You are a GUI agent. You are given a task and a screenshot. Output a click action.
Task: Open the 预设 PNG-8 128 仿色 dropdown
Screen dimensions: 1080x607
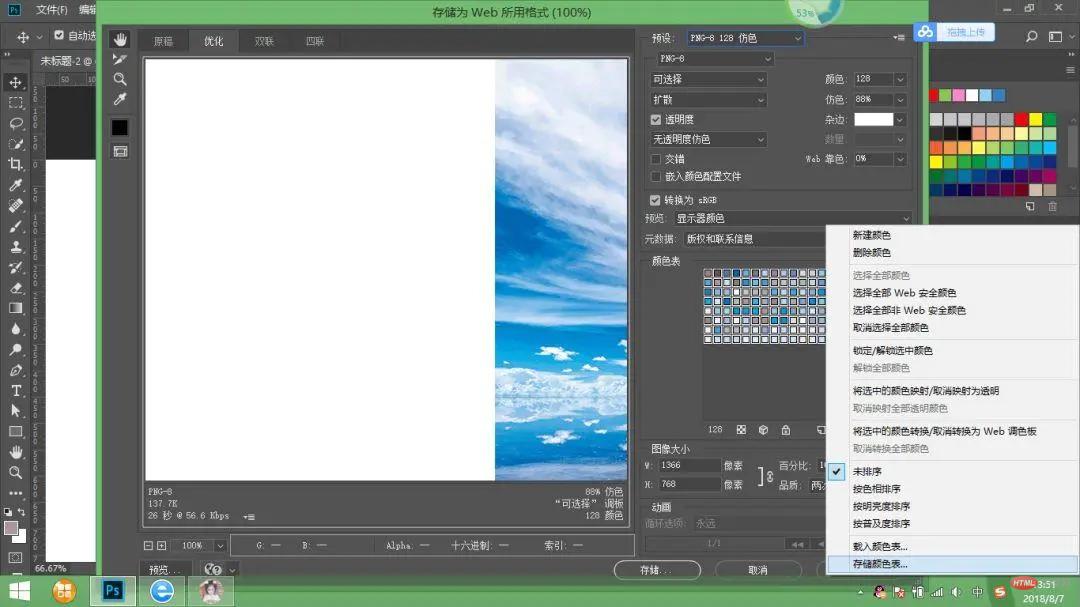pyautogui.click(x=745, y=38)
